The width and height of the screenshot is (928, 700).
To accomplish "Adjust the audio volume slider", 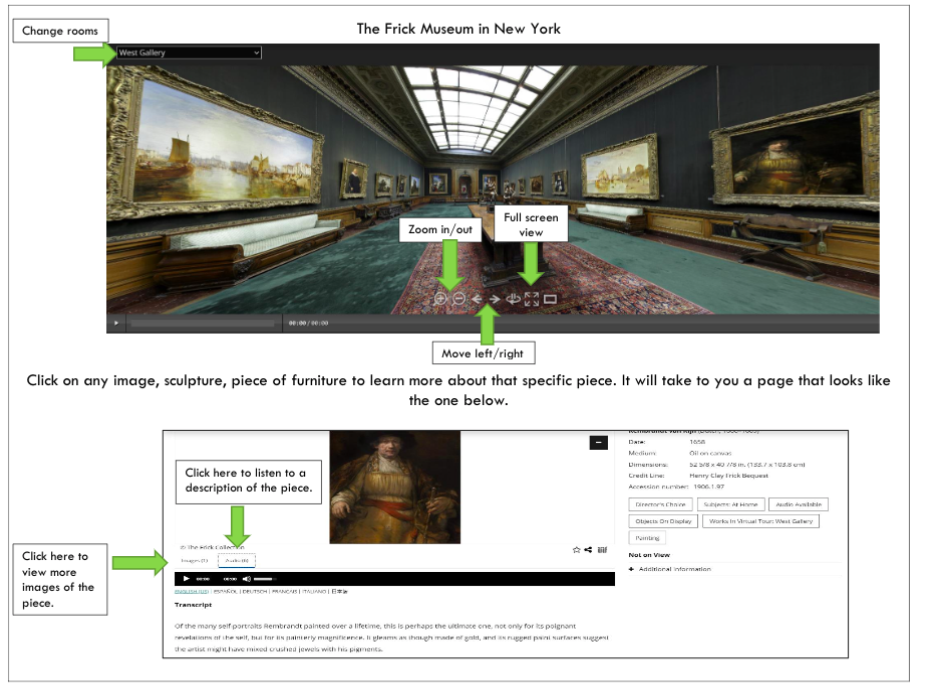I will point(265,579).
